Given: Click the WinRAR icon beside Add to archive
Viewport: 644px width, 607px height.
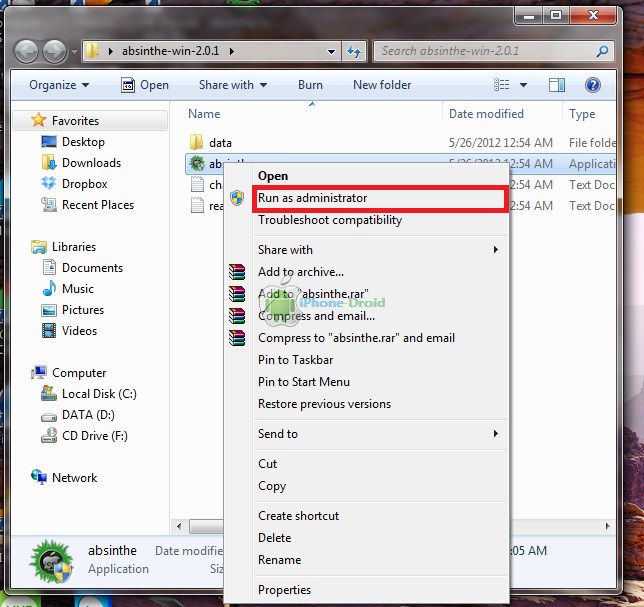Looking at the screenshot, I should 237,271.
